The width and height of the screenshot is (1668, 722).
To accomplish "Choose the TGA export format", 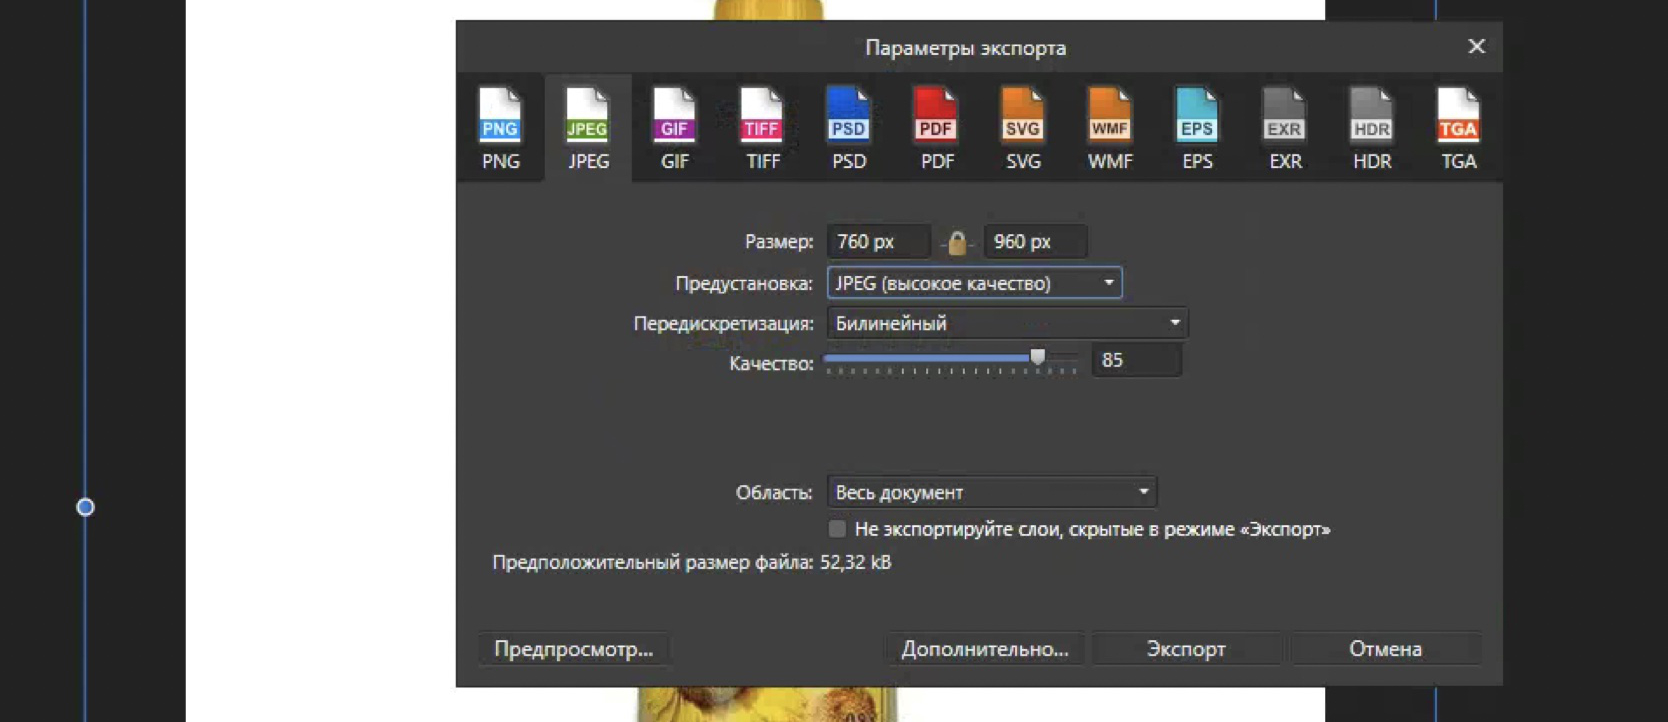I will coord(1458,129).
